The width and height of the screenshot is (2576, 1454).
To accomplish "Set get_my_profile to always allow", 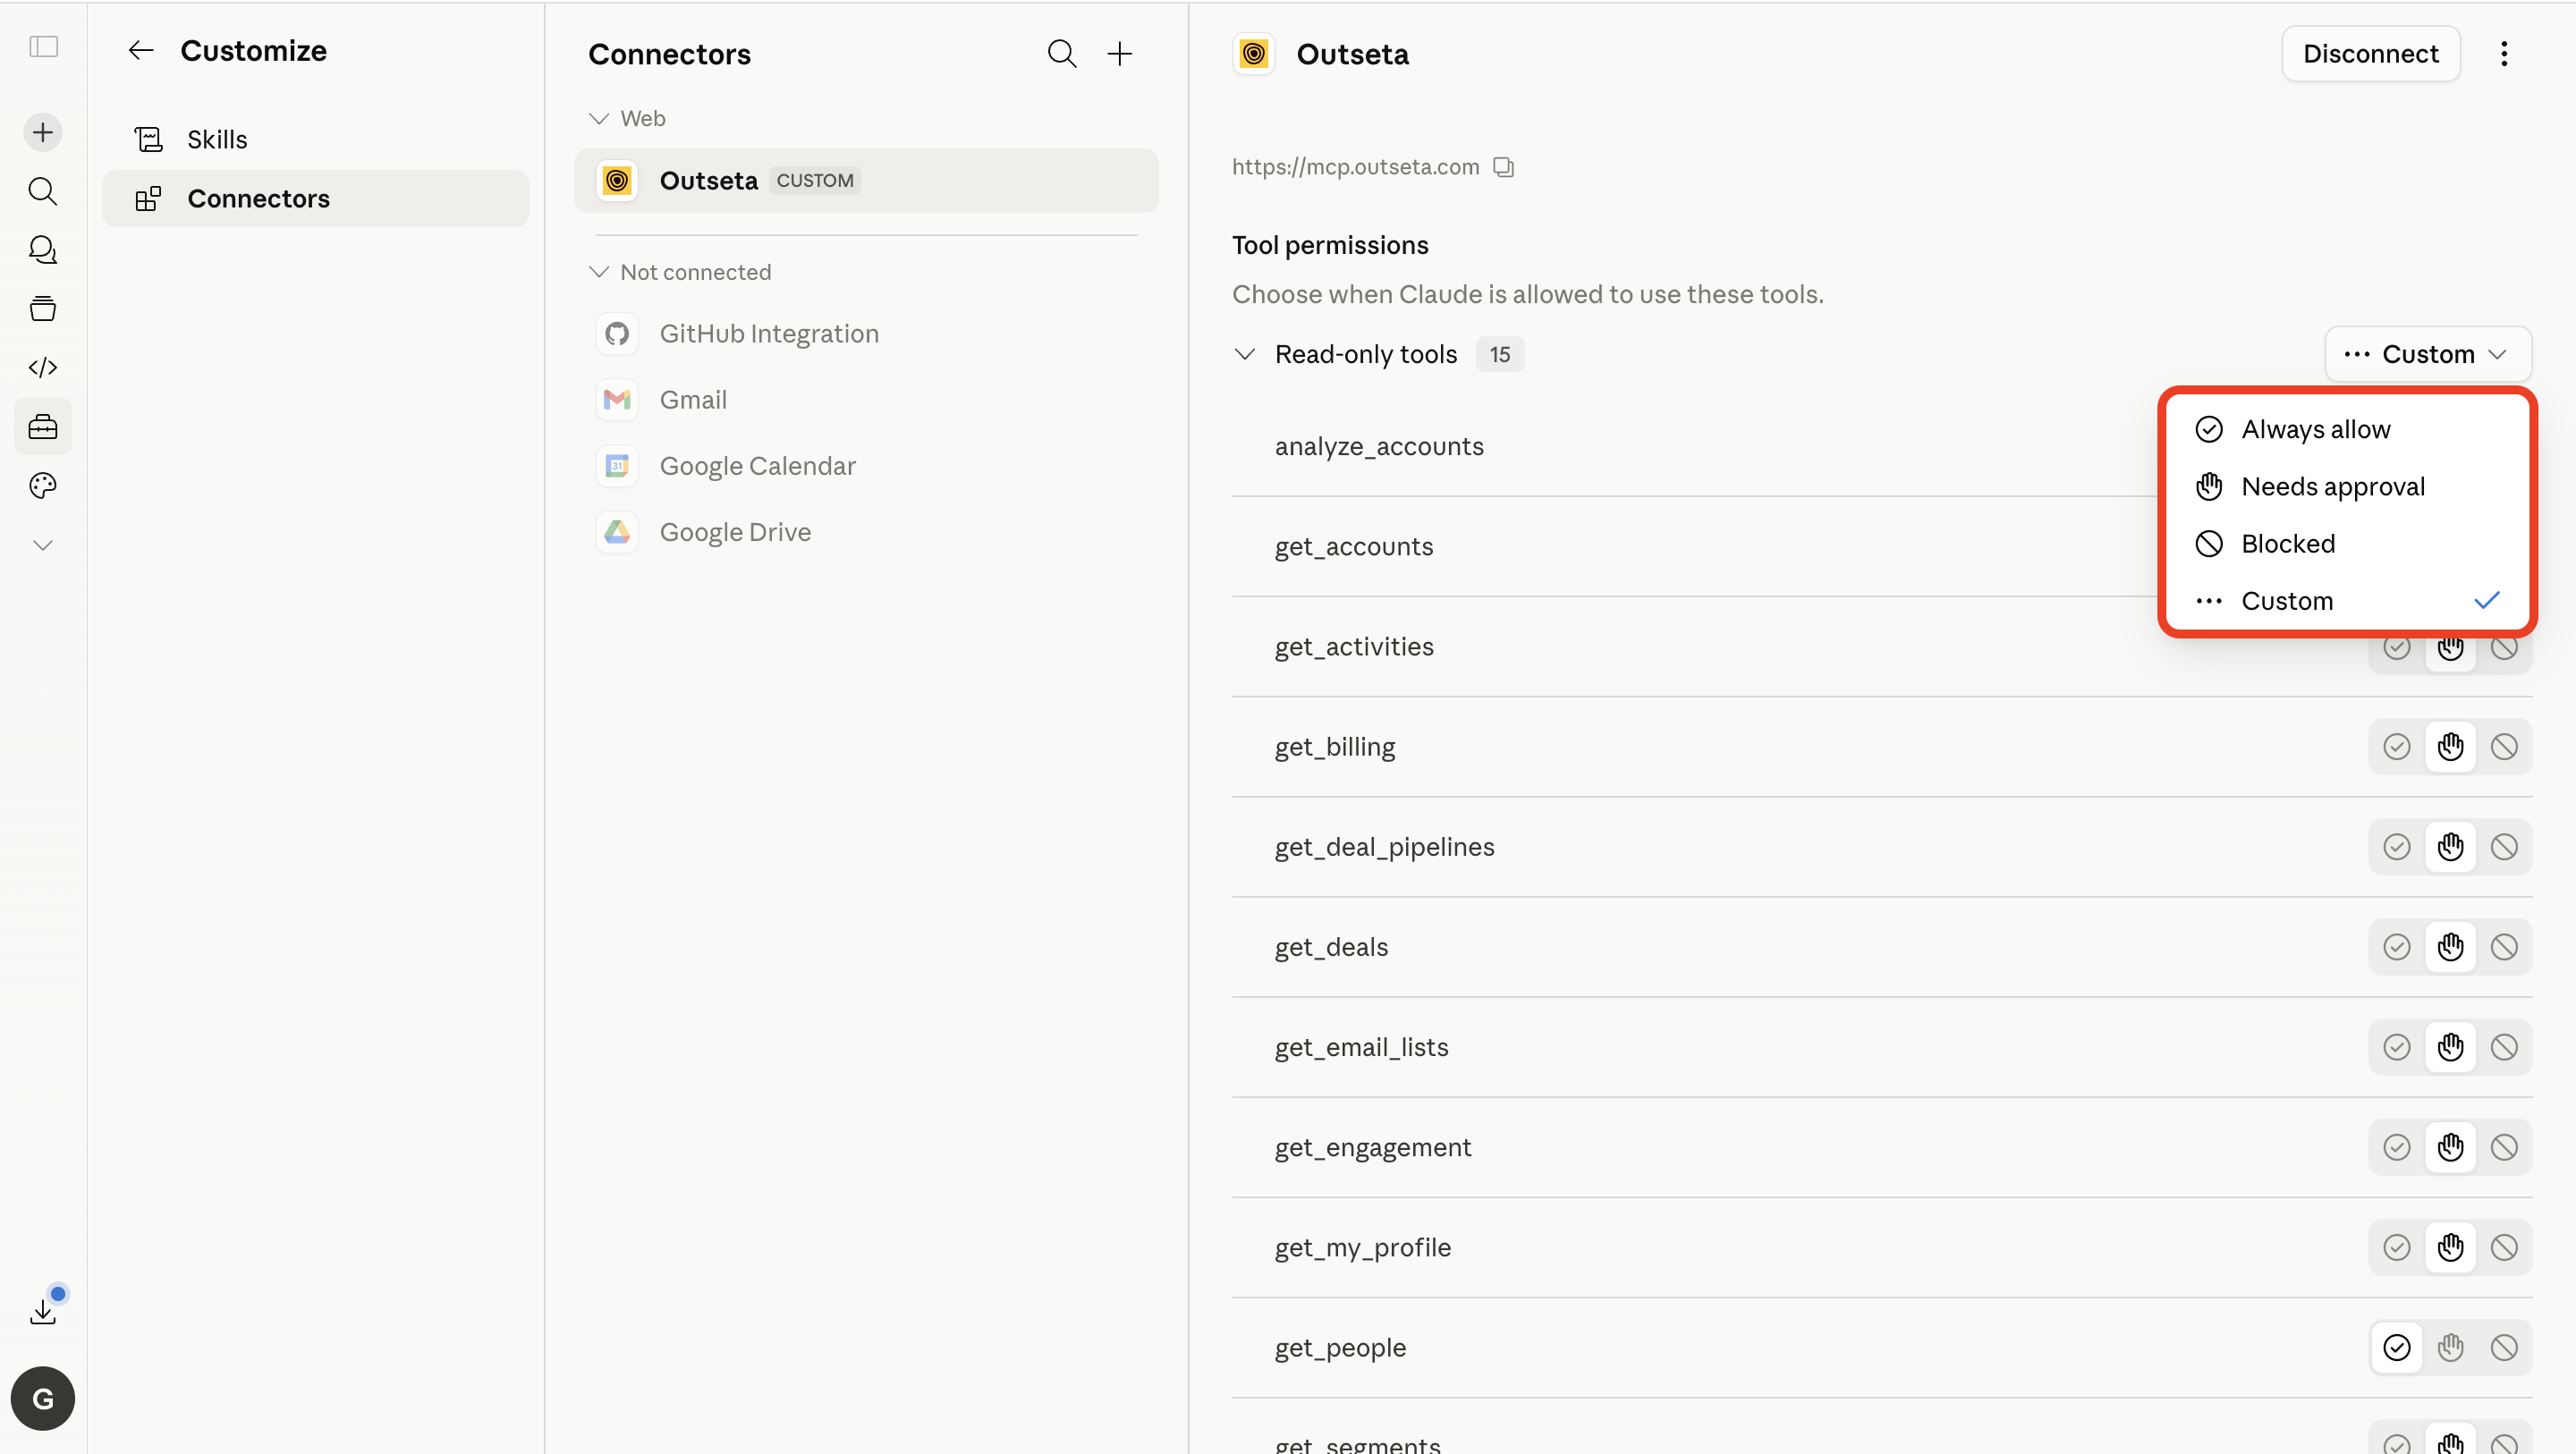I will [x=2397, y=1247].
